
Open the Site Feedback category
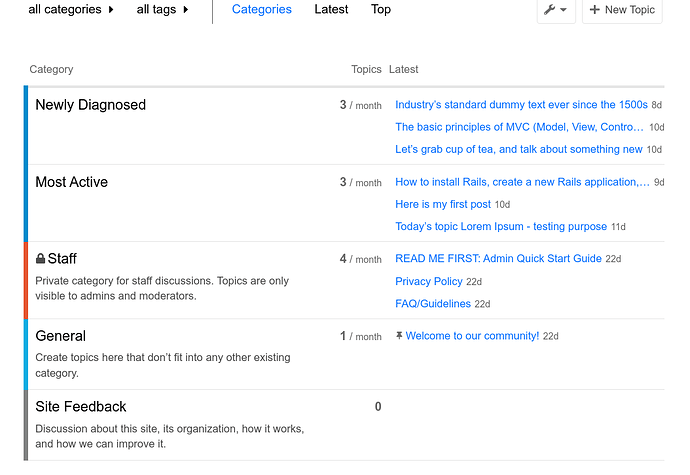pos(81,406)
